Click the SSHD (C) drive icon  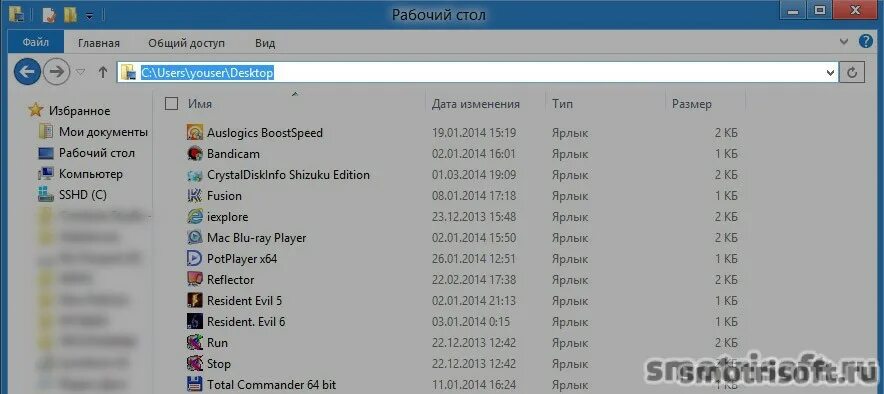pos(46,194)
